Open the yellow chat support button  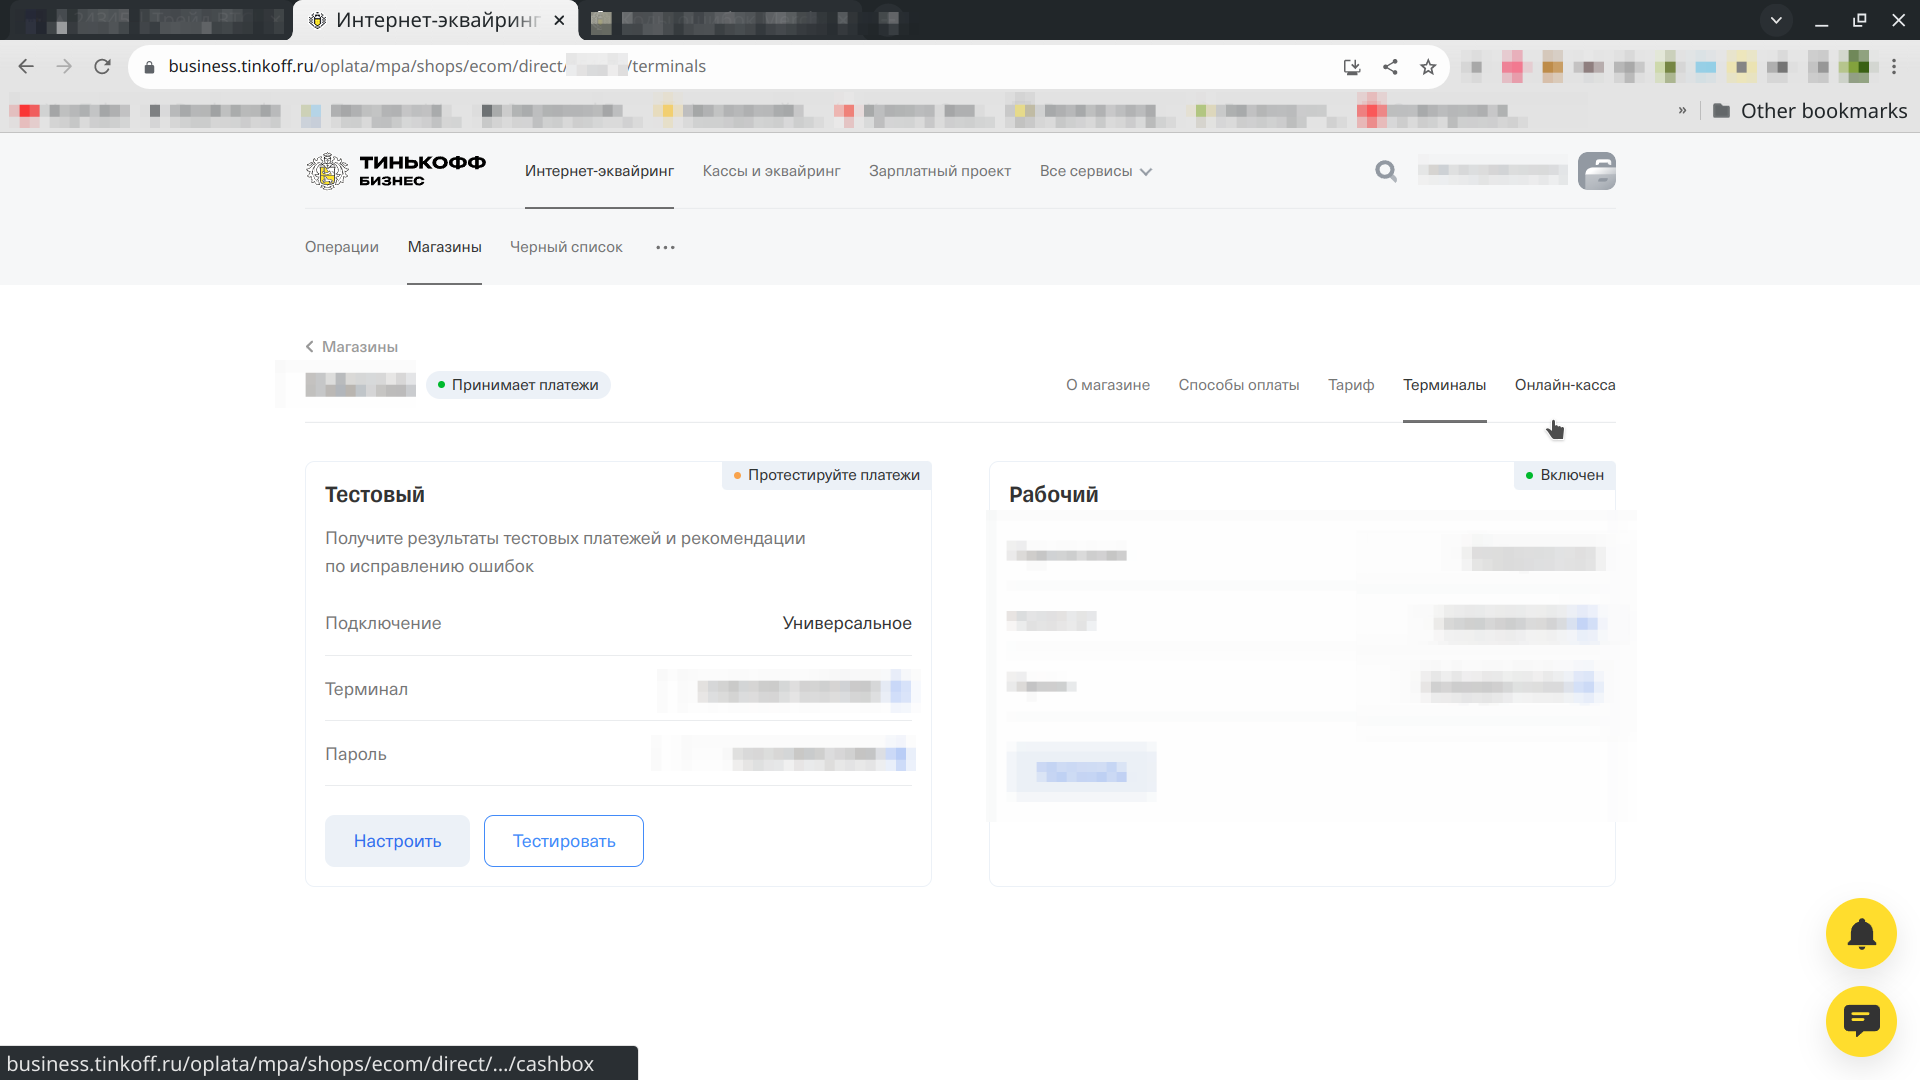pos(1861,1021)
